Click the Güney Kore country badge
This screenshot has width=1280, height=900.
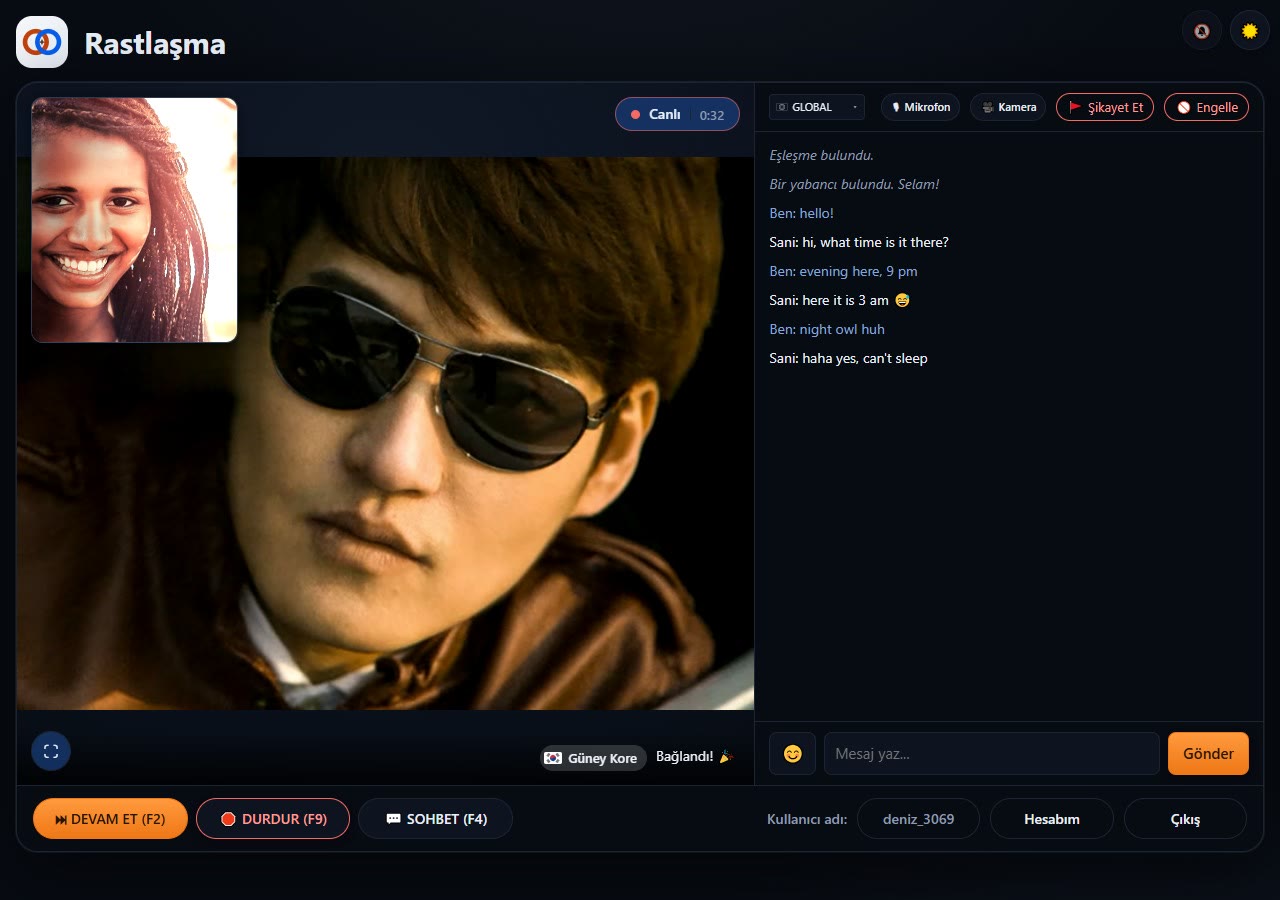[593, 758]
